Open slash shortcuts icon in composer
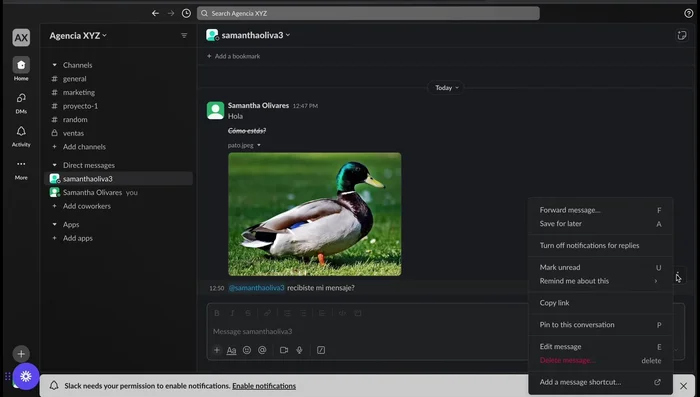The height and width of the screenshot is (397, 700). tap(321, 350)
